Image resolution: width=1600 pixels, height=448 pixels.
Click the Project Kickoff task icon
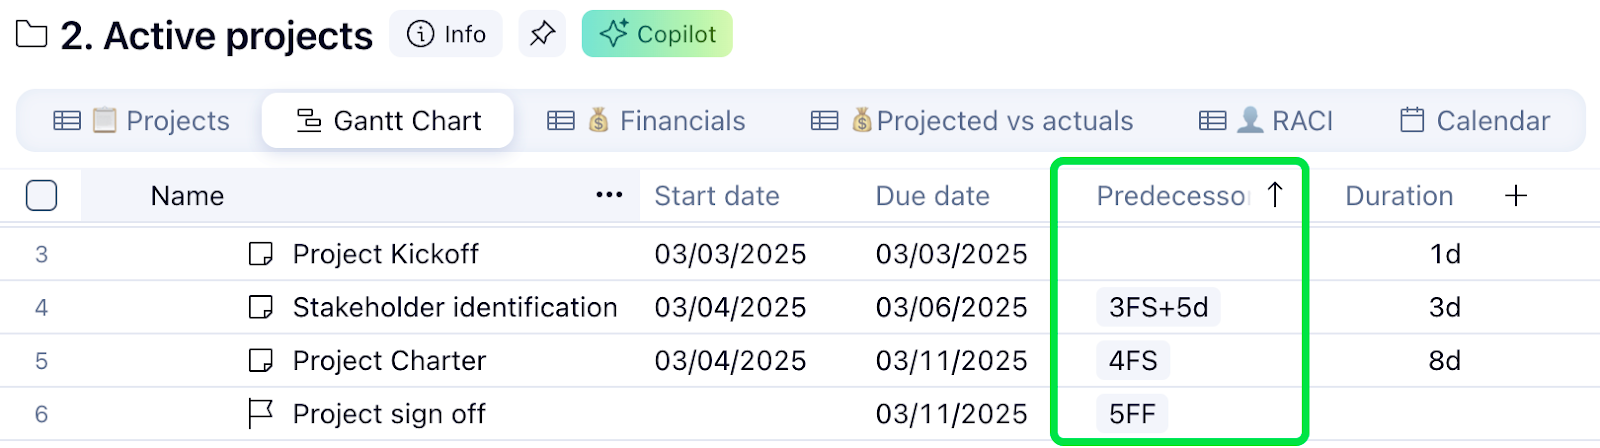260,254
